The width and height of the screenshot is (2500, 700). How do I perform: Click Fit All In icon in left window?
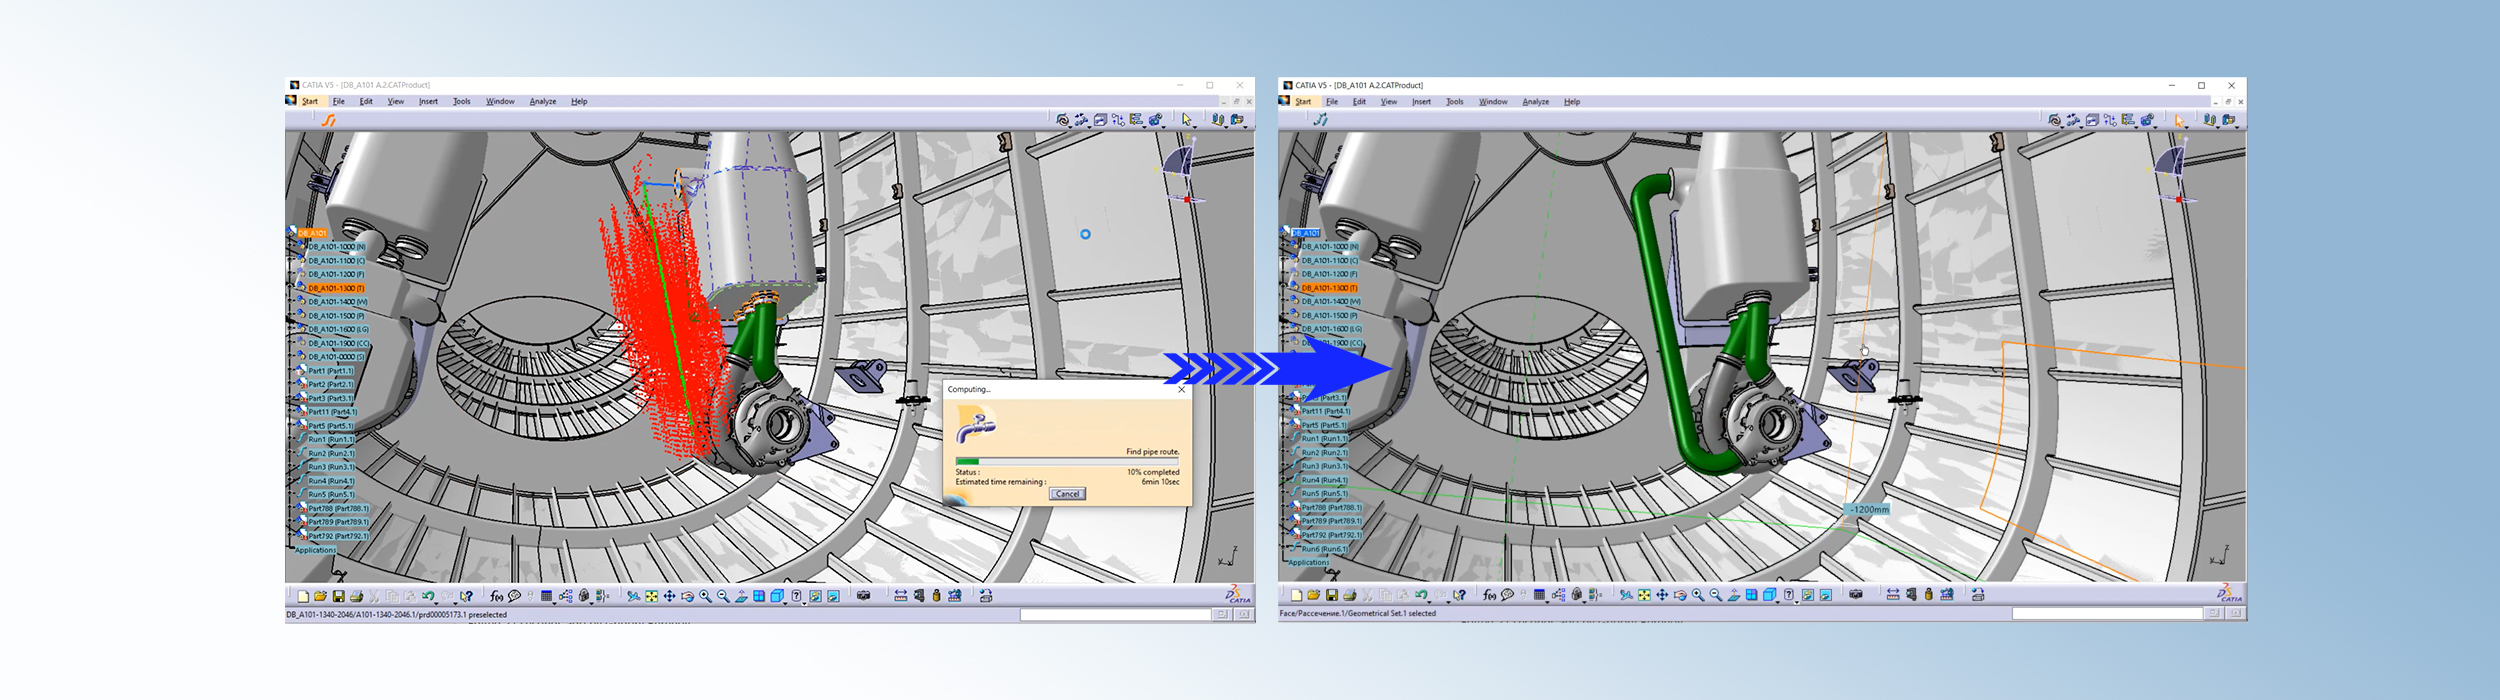tap(651, 596)
